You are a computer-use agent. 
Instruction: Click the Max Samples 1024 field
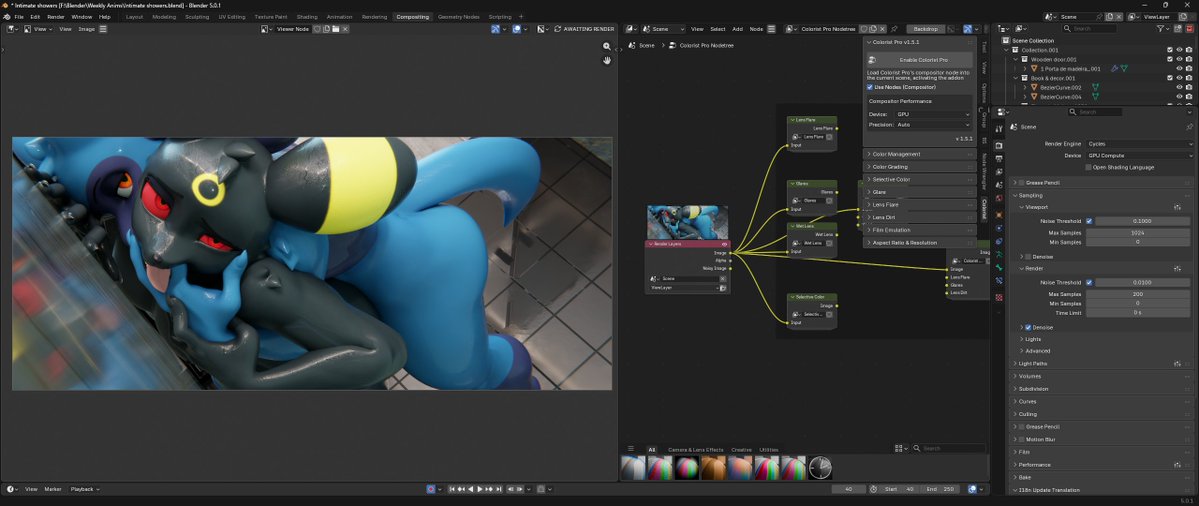coord(1139,232)
